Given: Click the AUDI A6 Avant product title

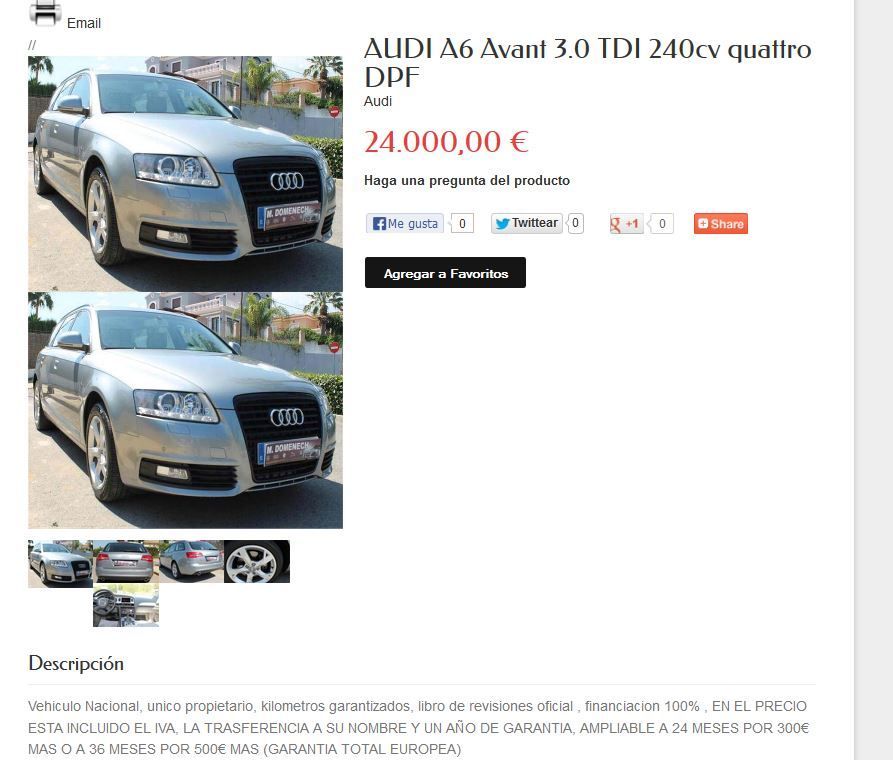Looking at the screenshot, I should click(588, 63).
